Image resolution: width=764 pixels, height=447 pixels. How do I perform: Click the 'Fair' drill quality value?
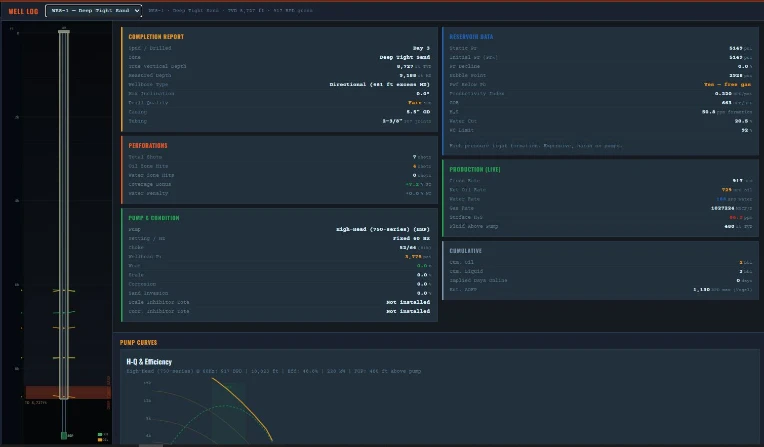(x=415, y=103)
